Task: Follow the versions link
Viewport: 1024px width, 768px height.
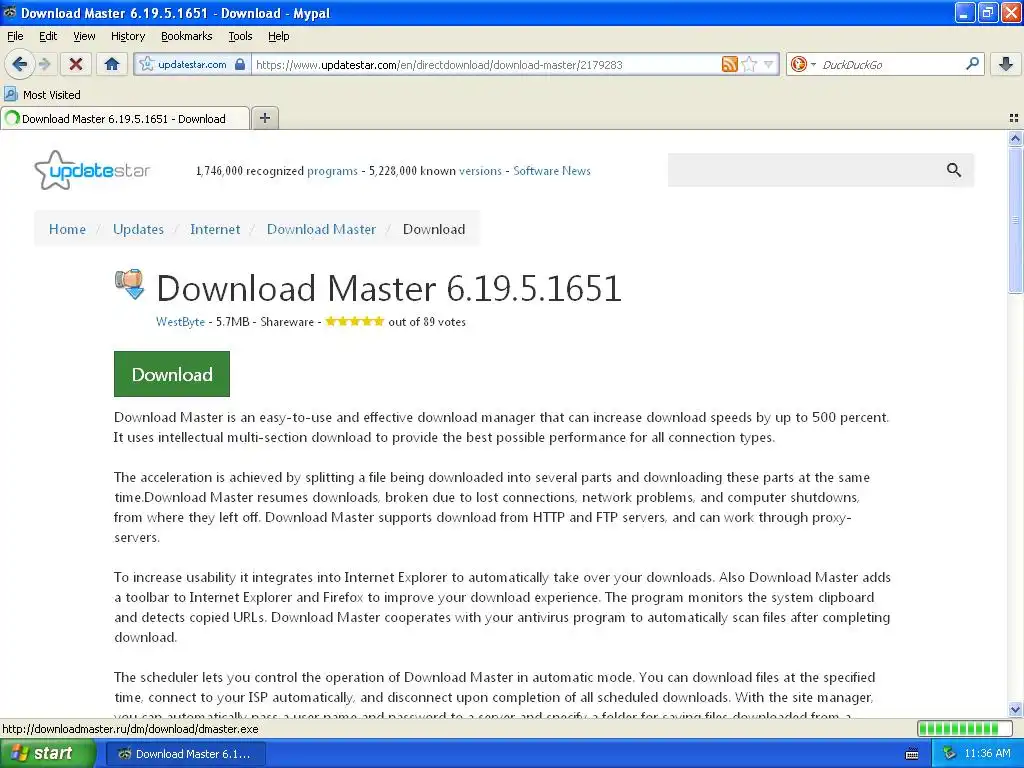Action: [x=480, y=171]
